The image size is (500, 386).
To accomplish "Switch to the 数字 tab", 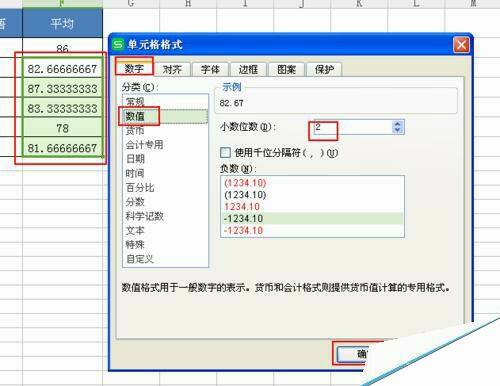I will coord(134,69).
